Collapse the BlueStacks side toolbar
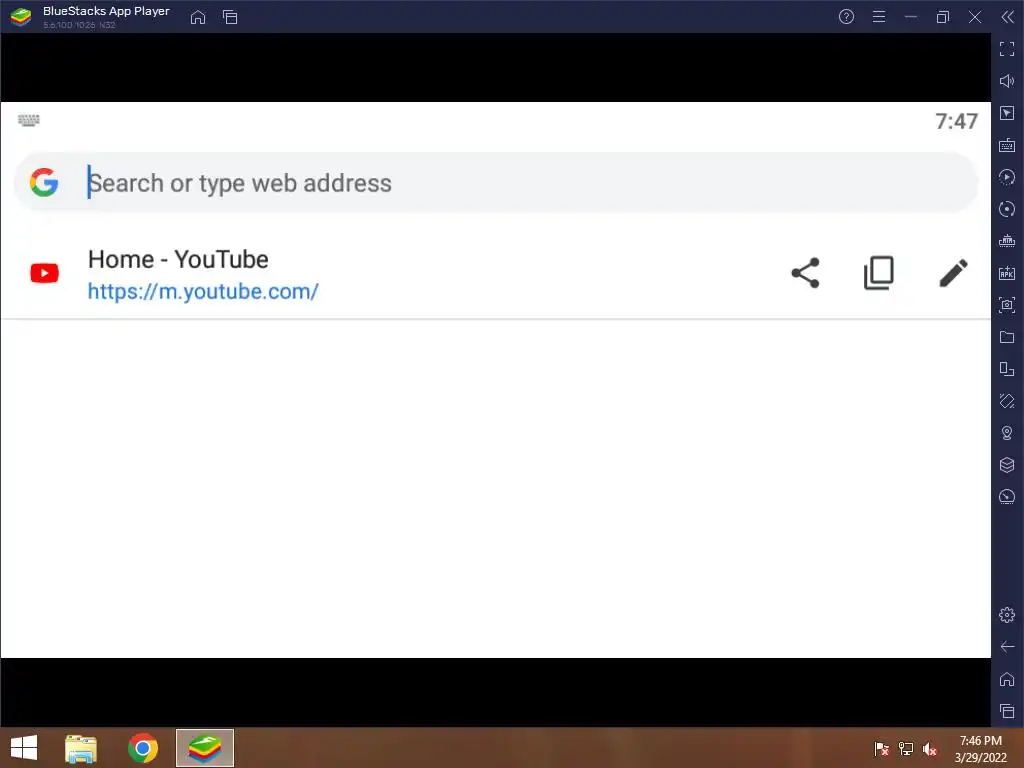Viewport: 1024px width, 768px height. 1008,17
